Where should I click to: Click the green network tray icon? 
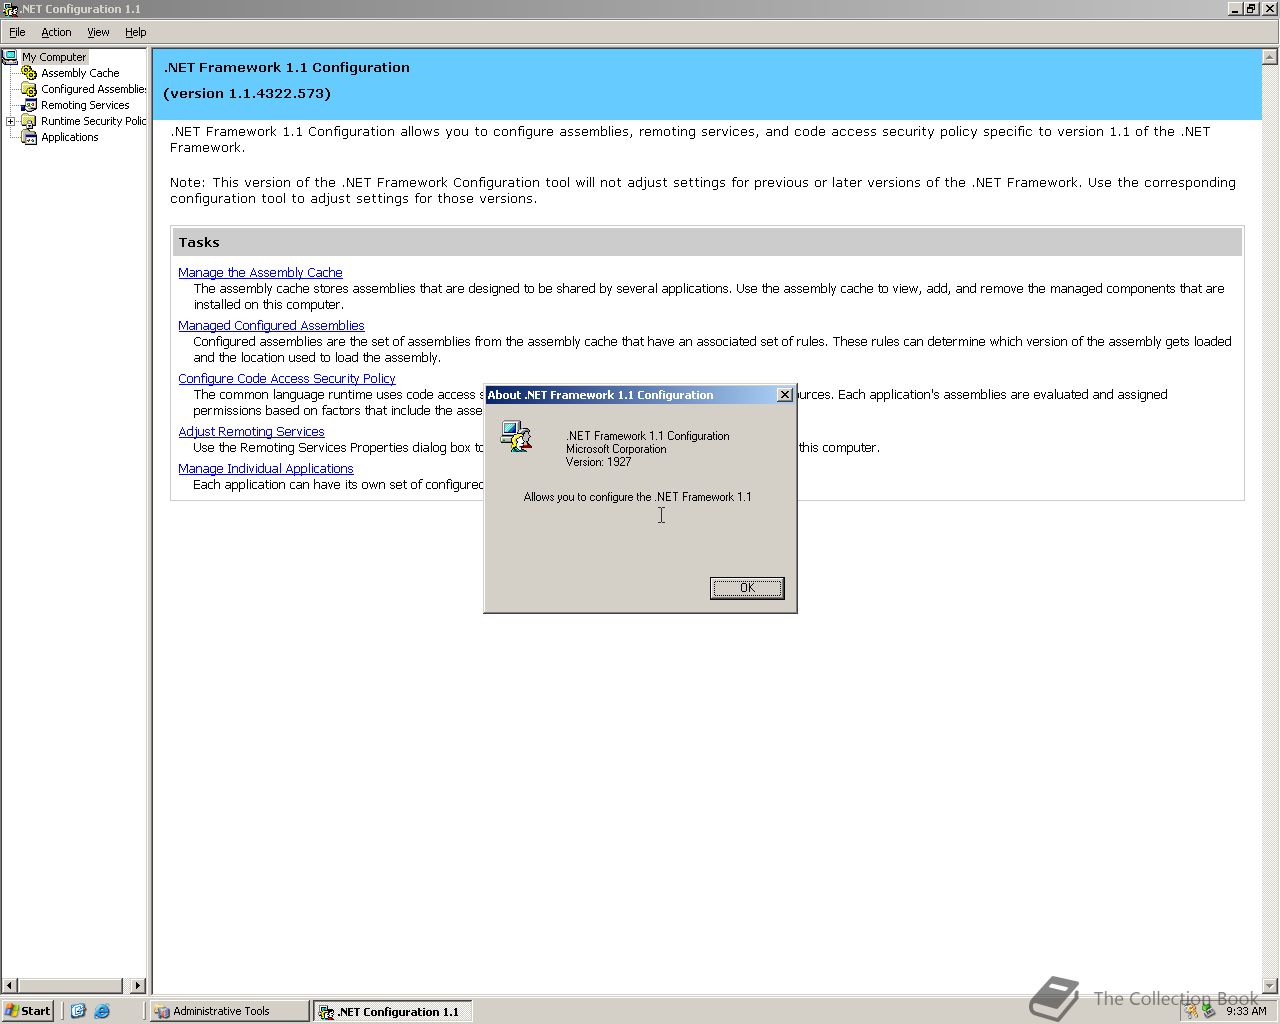[1208, 1011]
